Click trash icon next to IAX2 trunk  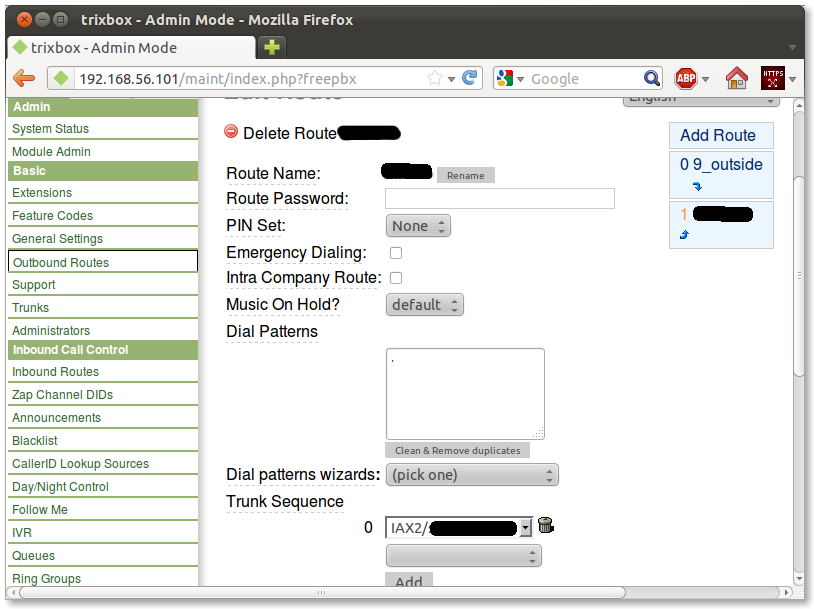[546, 525]
